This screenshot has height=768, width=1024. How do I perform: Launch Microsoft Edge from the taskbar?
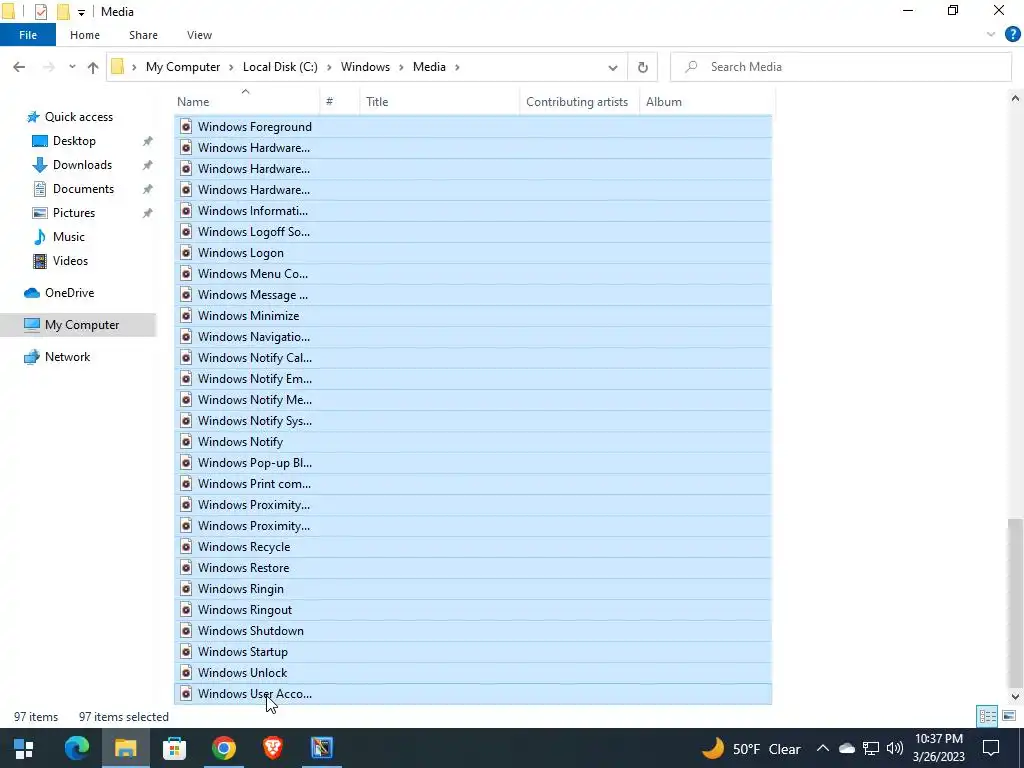[x=76, y=748]
